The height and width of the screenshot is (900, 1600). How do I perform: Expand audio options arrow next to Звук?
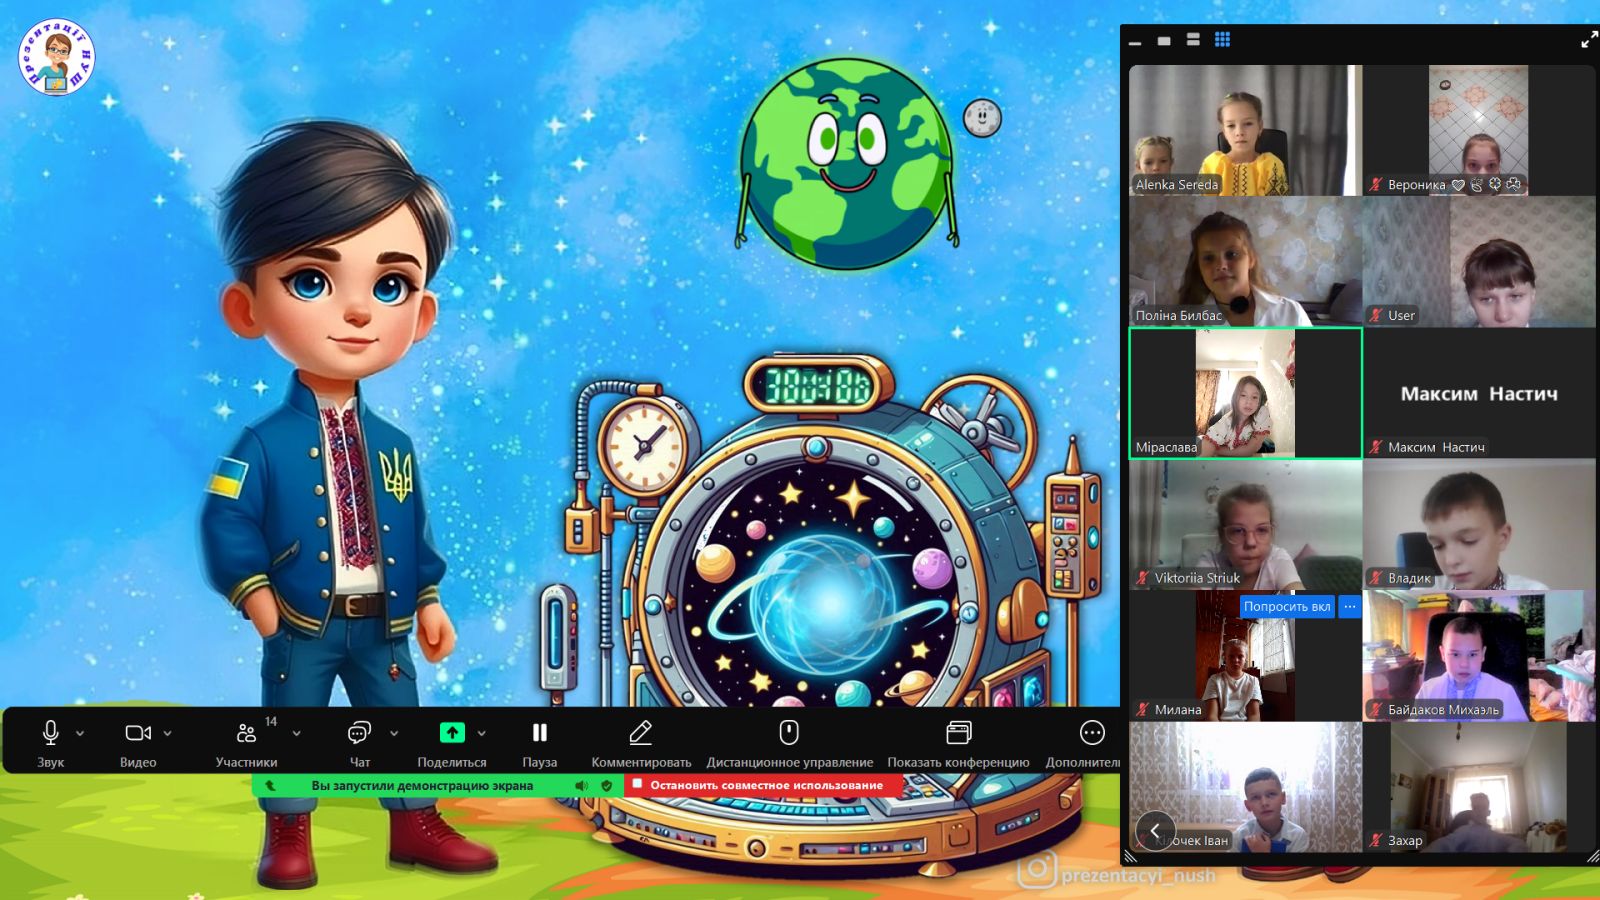pyautogui.click(x=80, y=734)
